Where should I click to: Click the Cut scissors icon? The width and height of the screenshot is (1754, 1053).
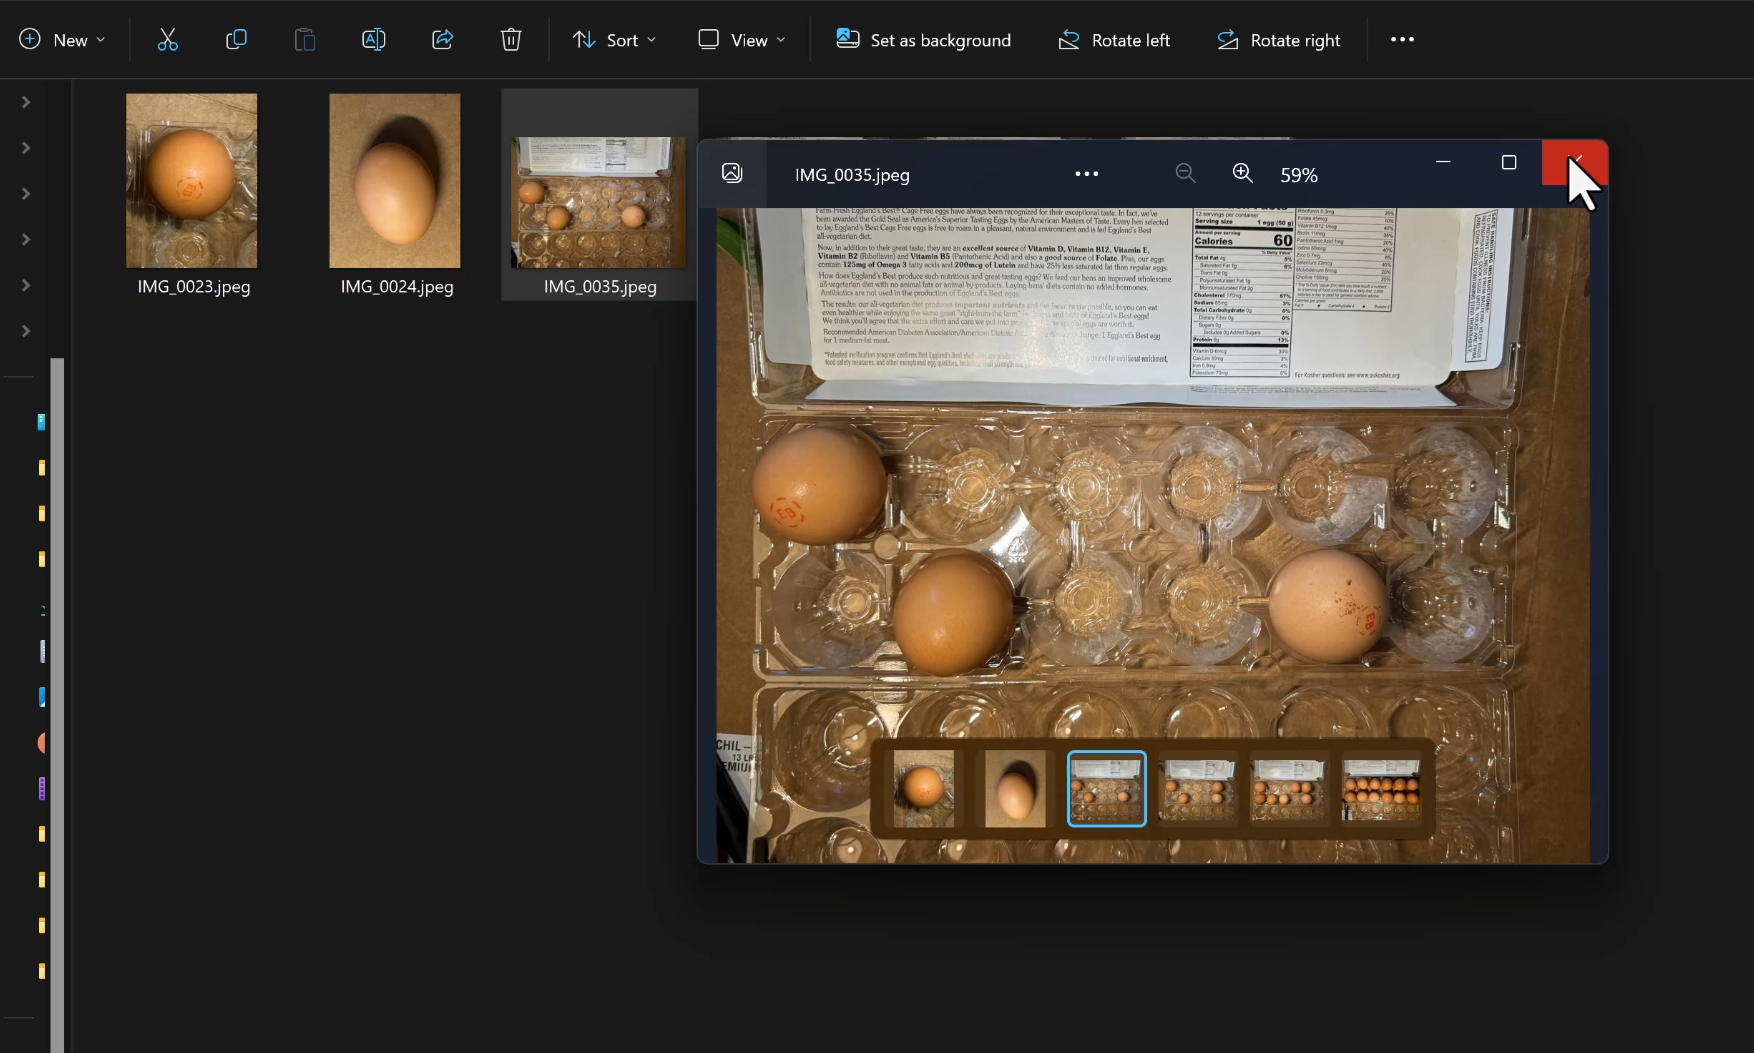pos(167,40)
